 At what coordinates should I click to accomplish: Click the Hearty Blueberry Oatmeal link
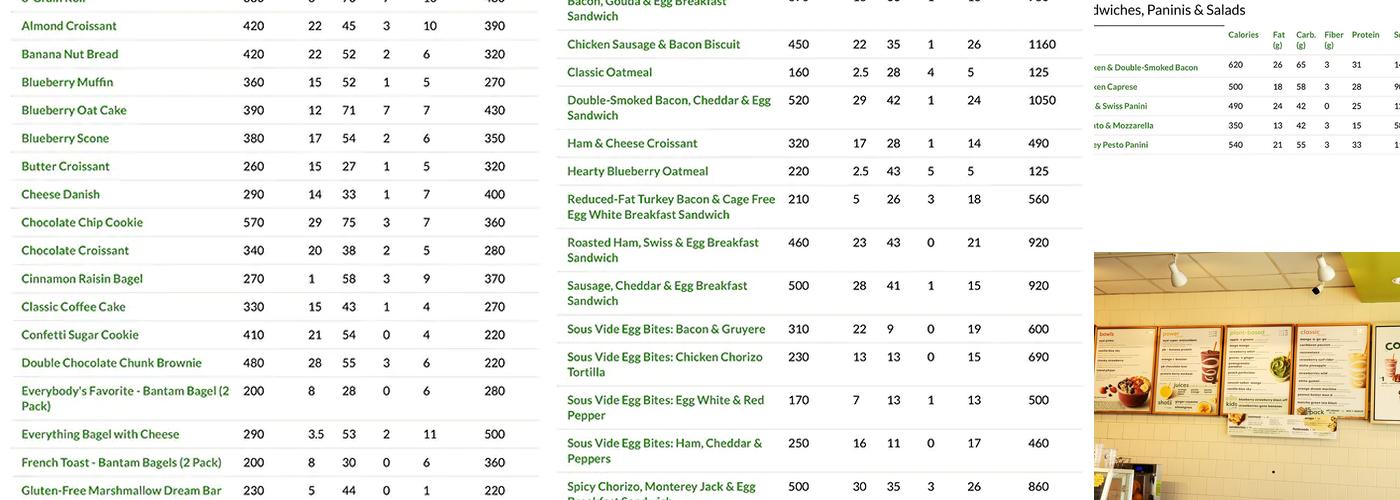pos(638,171)
